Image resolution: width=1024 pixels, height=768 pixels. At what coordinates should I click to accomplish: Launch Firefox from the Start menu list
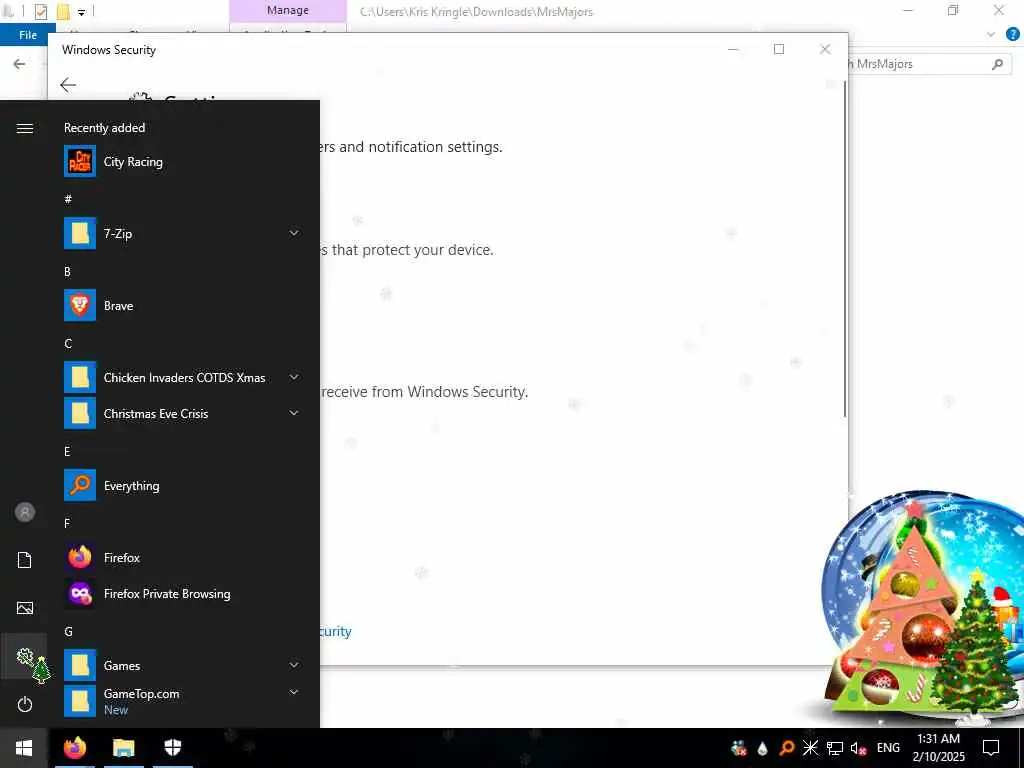tap(181, 558)
